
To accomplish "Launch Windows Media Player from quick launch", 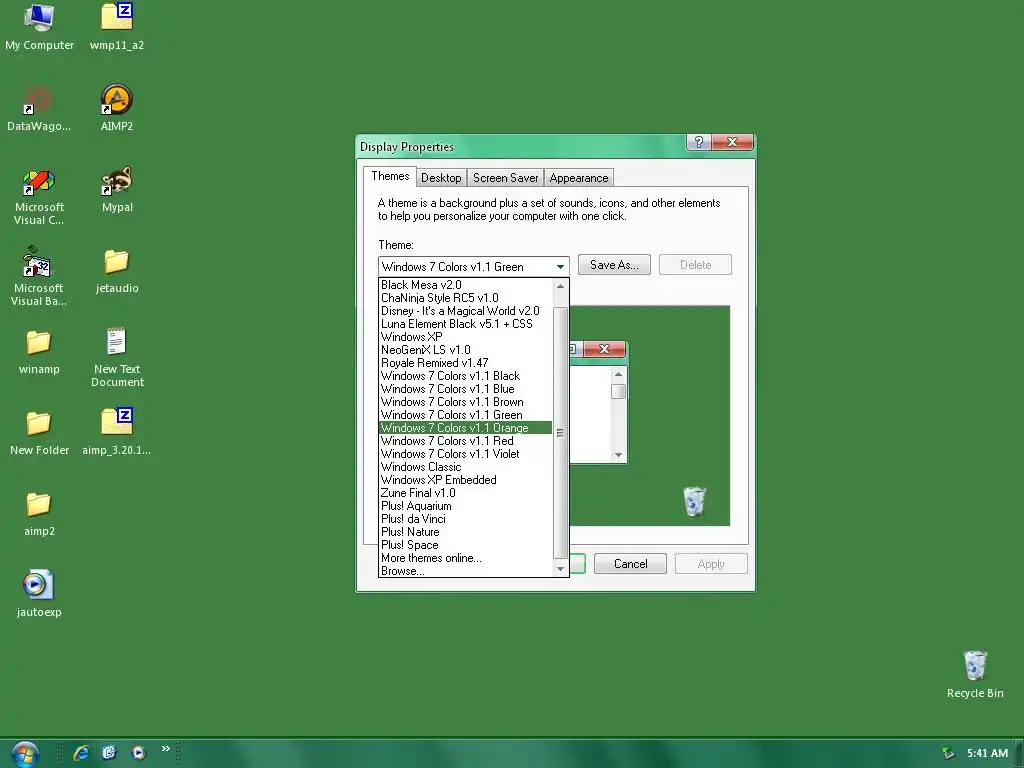I will (x=138, y=753).
